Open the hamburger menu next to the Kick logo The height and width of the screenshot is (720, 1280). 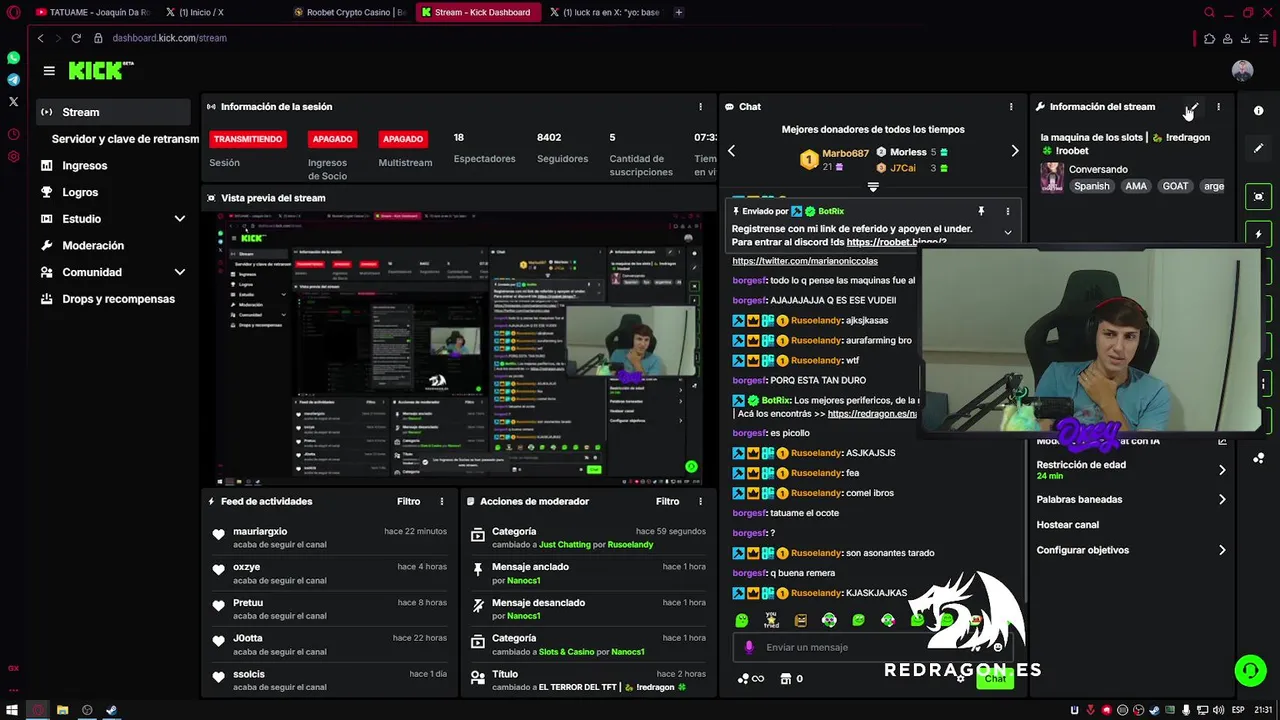tap(49, 71)
